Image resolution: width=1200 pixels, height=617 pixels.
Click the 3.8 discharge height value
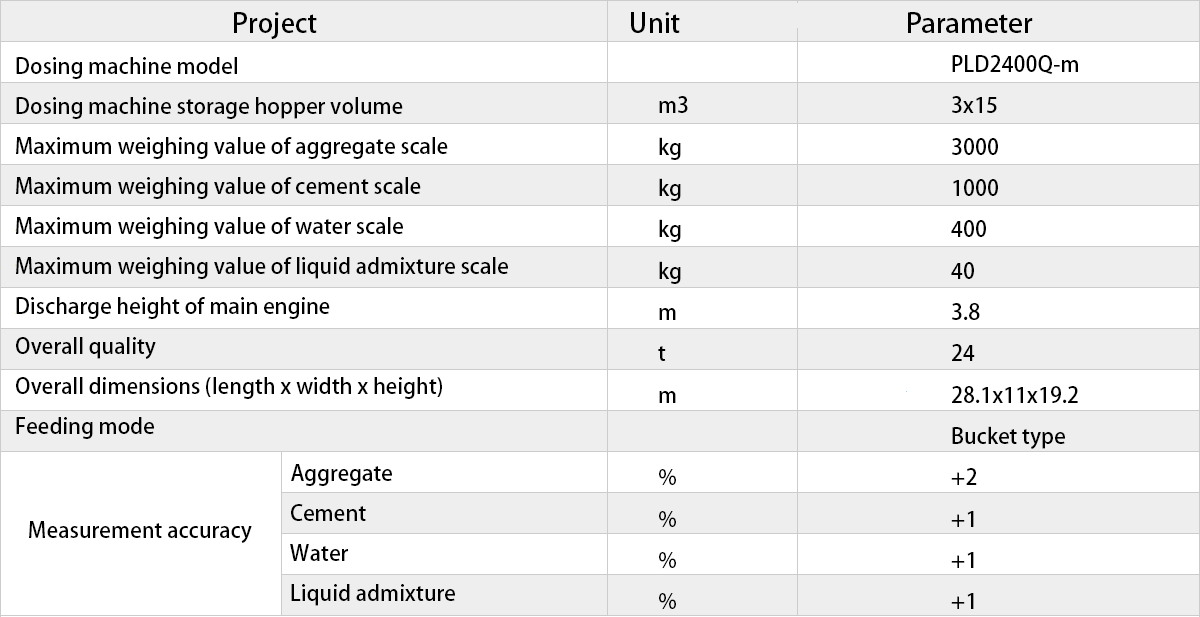(x=966, y=312)
